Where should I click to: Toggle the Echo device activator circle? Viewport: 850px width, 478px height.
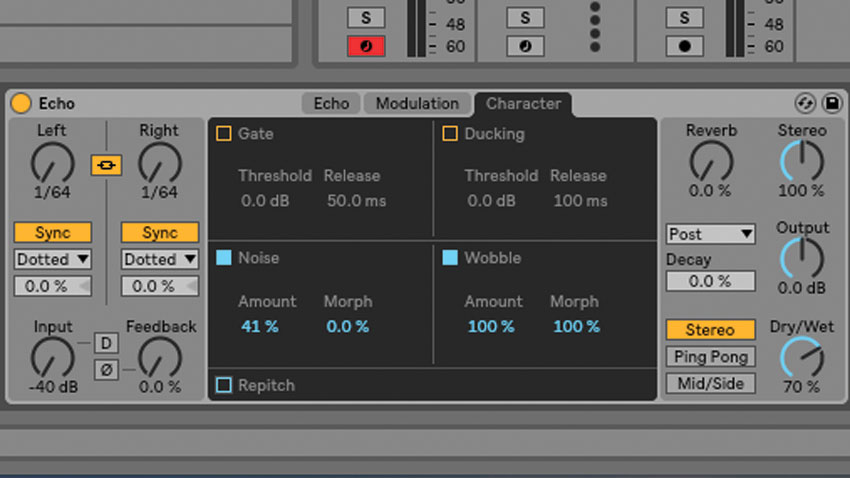tap(21, 103)
